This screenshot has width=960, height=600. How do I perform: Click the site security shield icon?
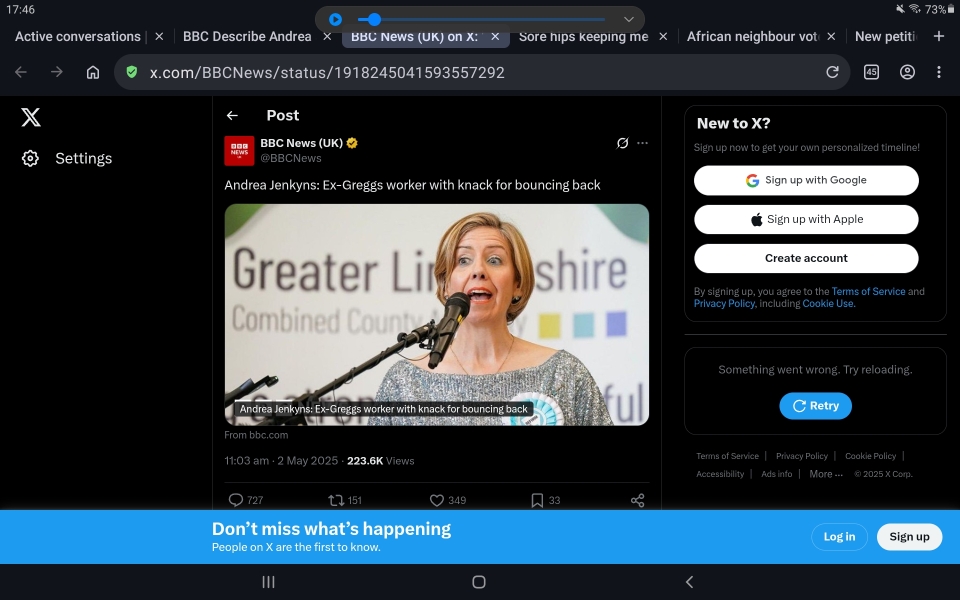pos(132,72)
